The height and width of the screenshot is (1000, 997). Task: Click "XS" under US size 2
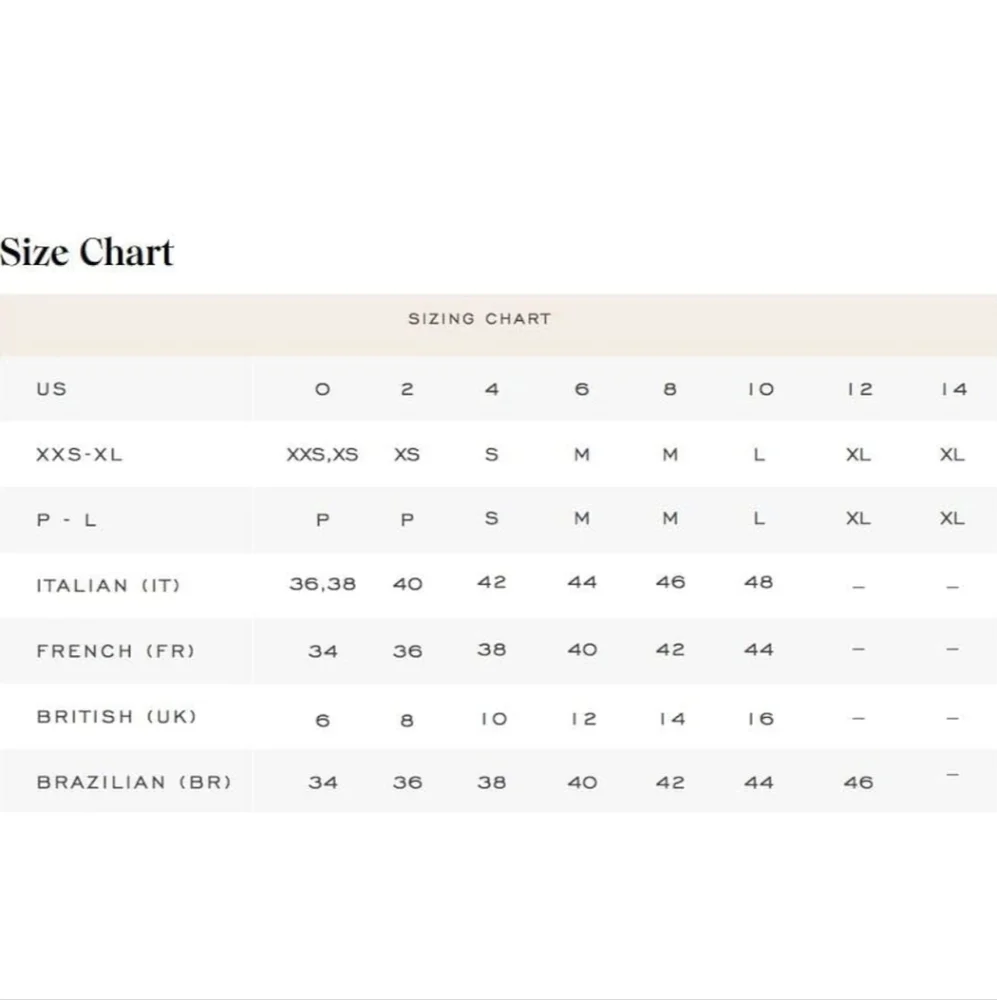407,455
